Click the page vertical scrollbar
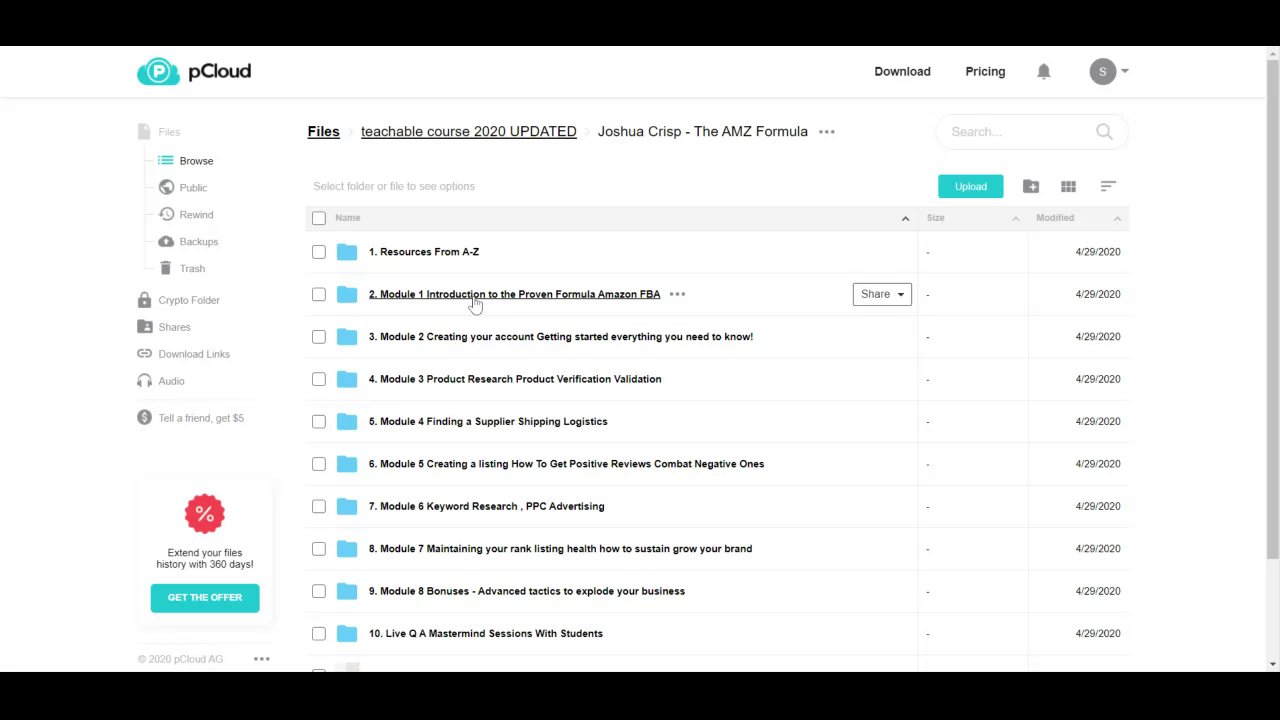Image resolution: width=1280 pixels, height=720 pixels. pyautogui.click(x=1273, y=309)
